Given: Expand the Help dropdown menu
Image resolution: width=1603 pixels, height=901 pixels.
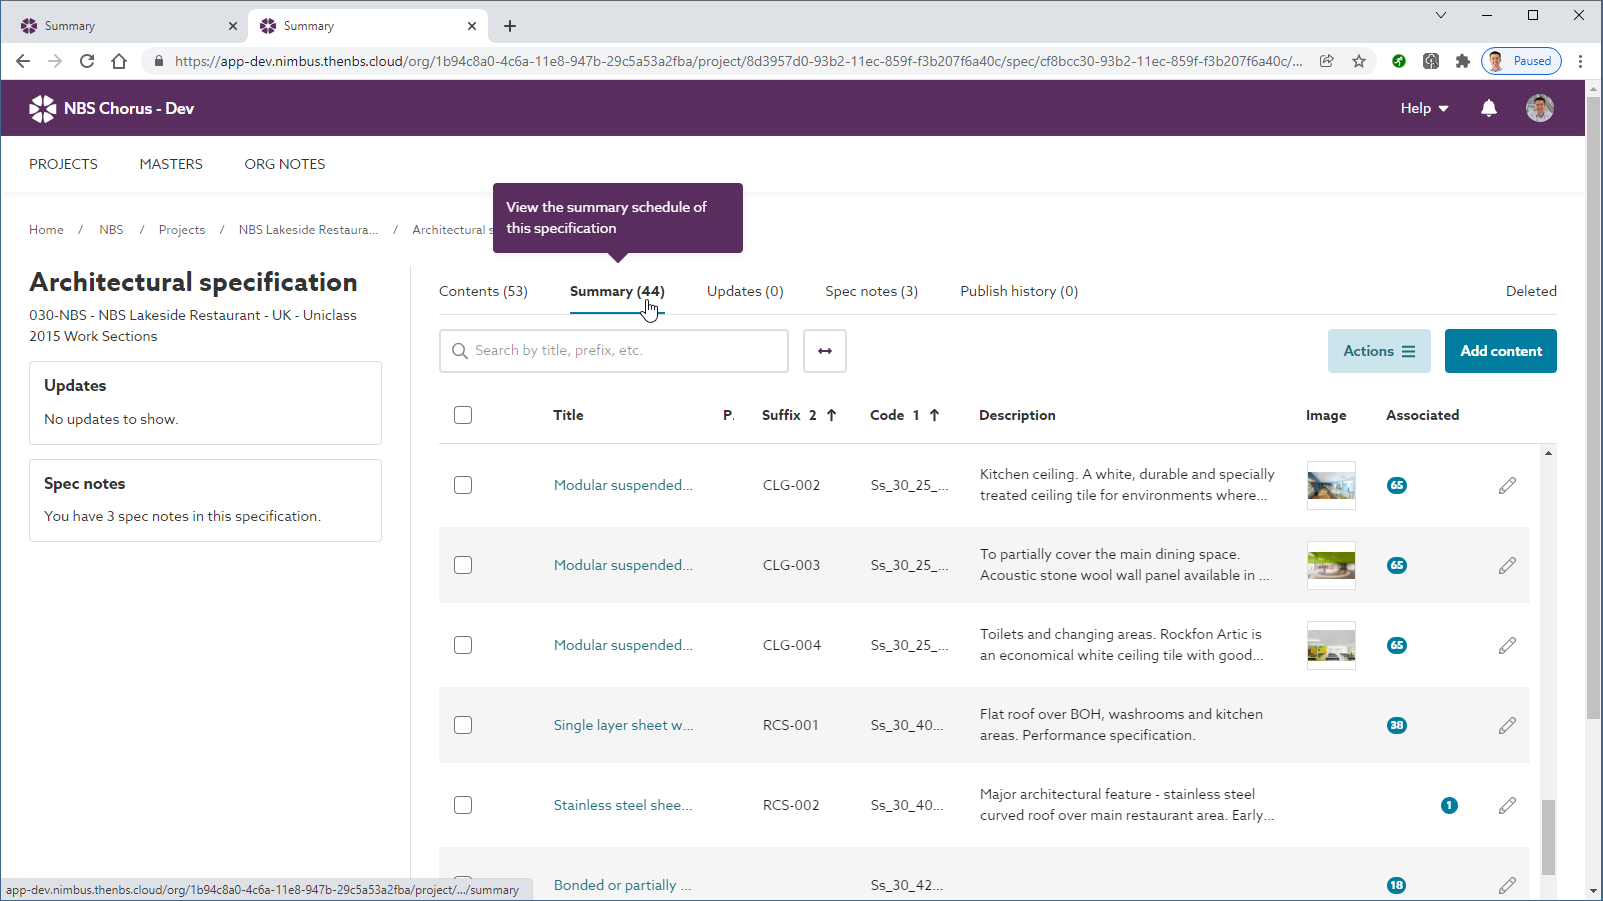Looking at the screenshot, I should [x=1424, y=108].
